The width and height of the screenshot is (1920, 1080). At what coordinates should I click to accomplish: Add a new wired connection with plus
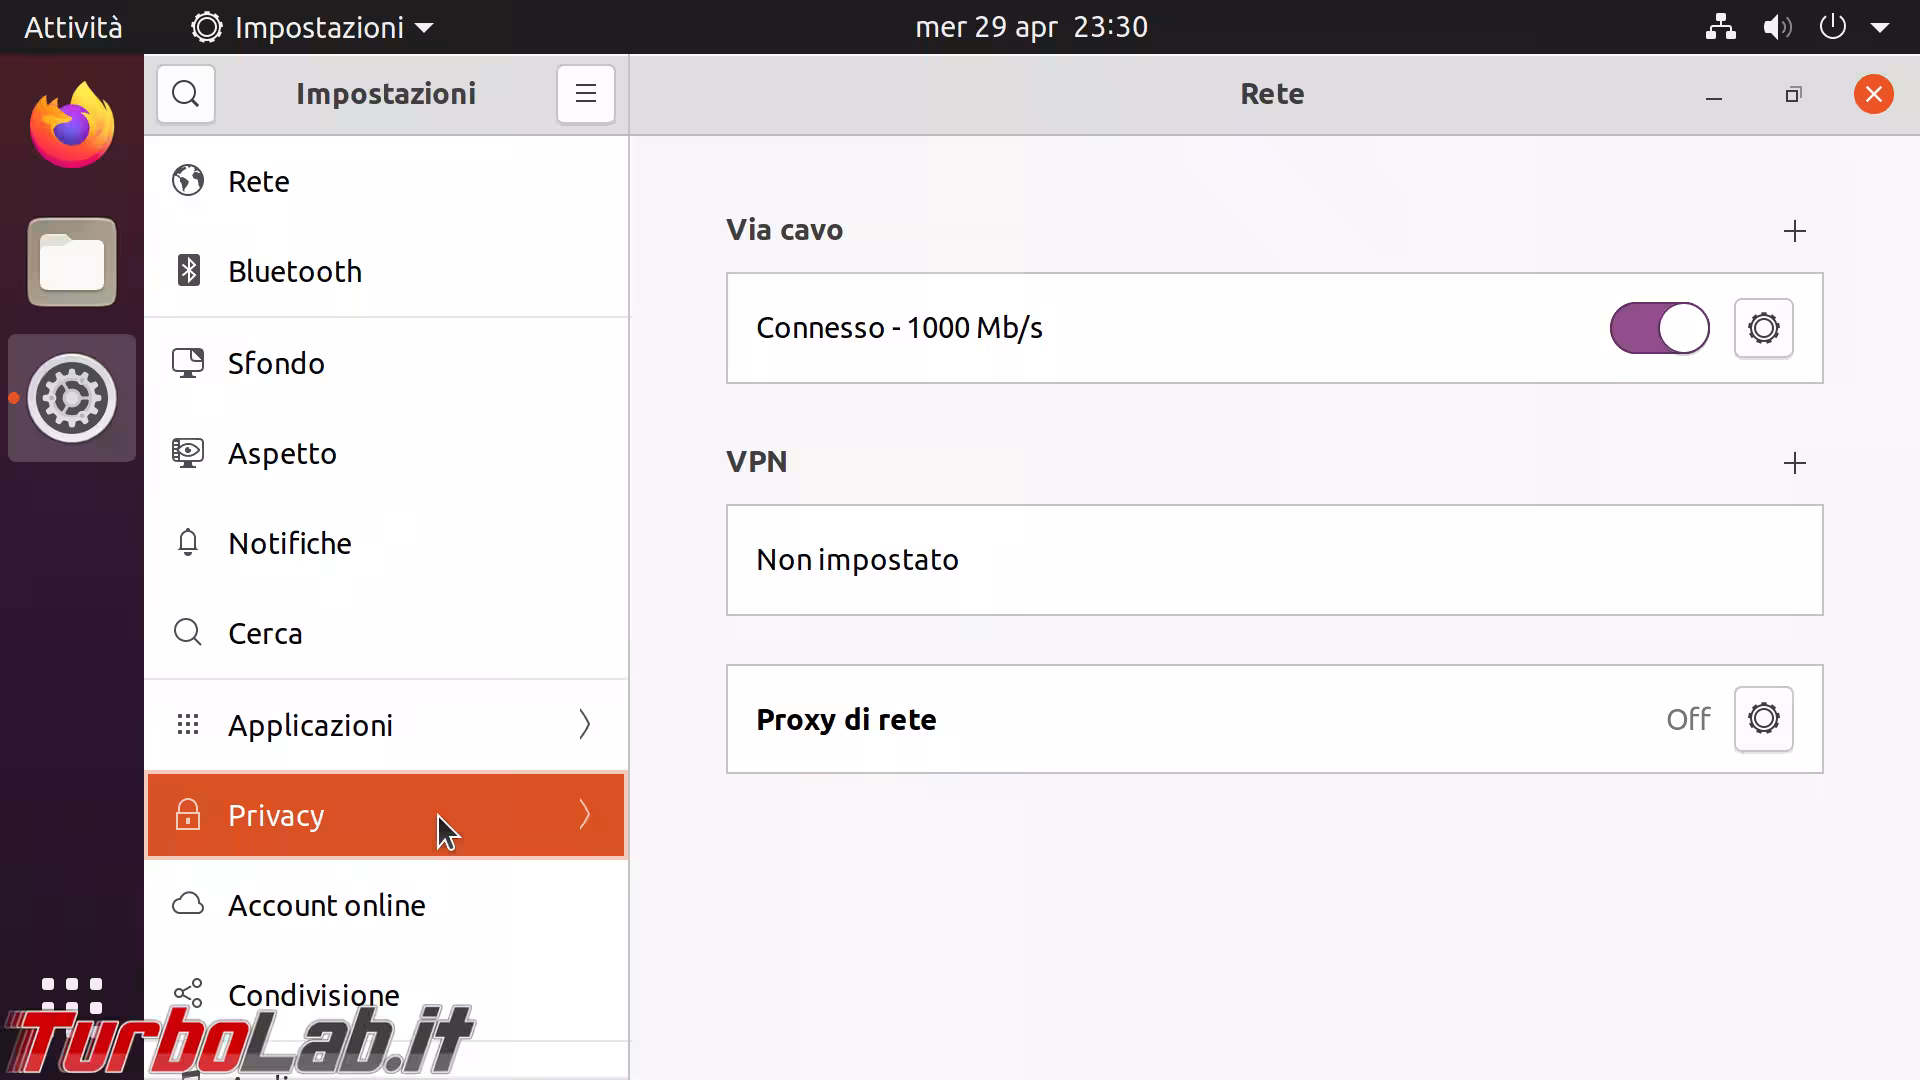coord(1794,231)
